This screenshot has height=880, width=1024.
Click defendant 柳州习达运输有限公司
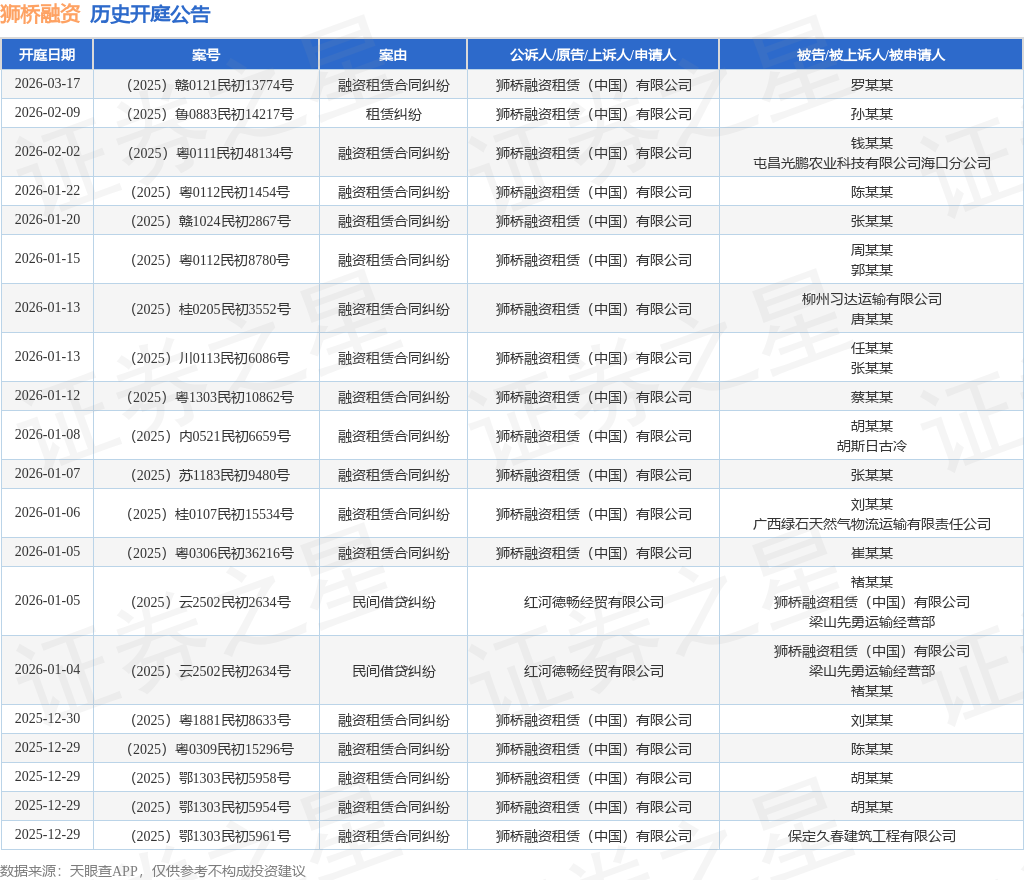coord(871,299)
